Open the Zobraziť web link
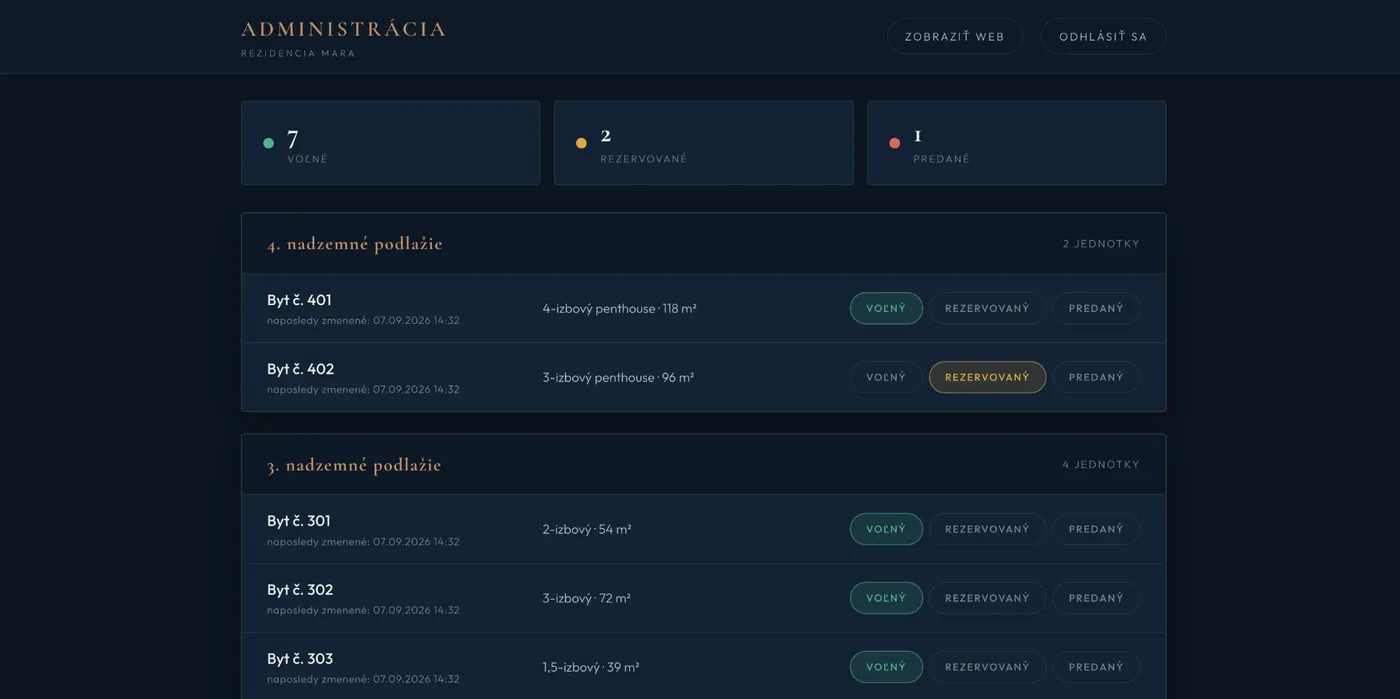1400x699 pixels. [954, 36]
